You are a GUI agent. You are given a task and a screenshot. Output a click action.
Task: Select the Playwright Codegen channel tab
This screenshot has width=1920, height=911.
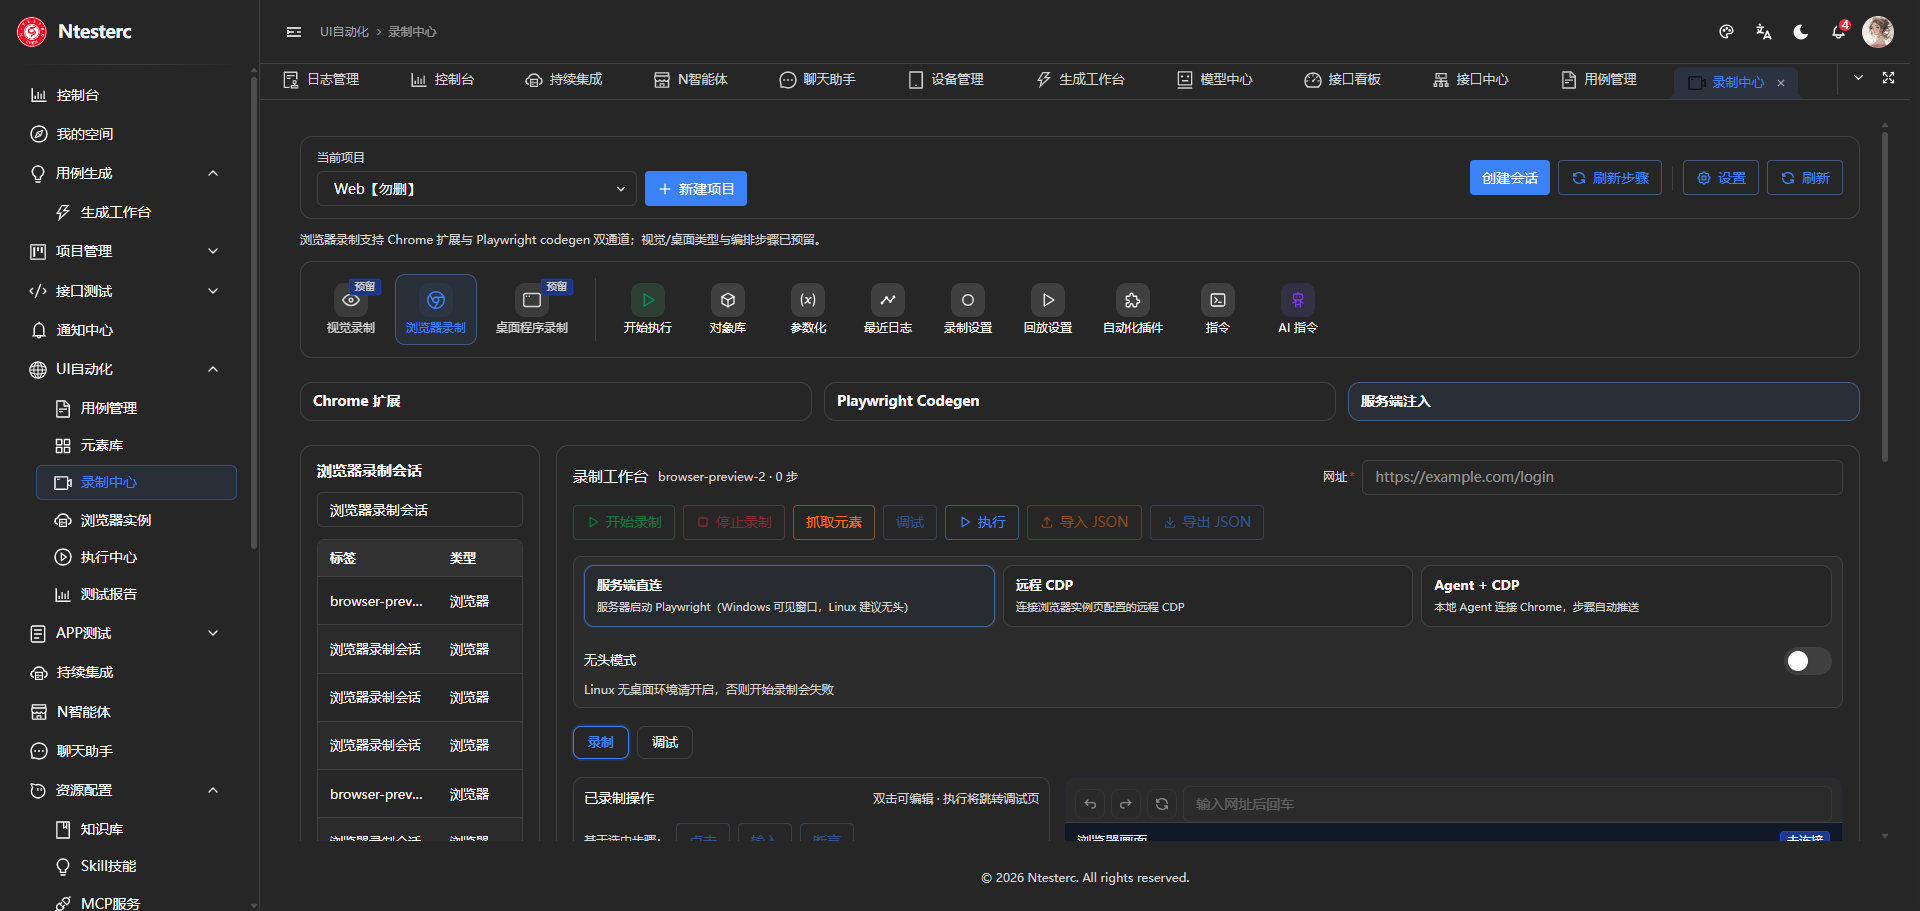[1080, 401]
